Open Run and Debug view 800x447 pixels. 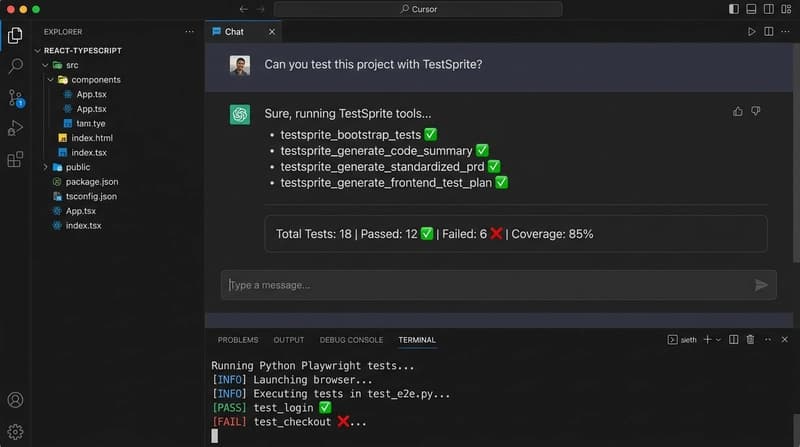(x=15, y=128)
